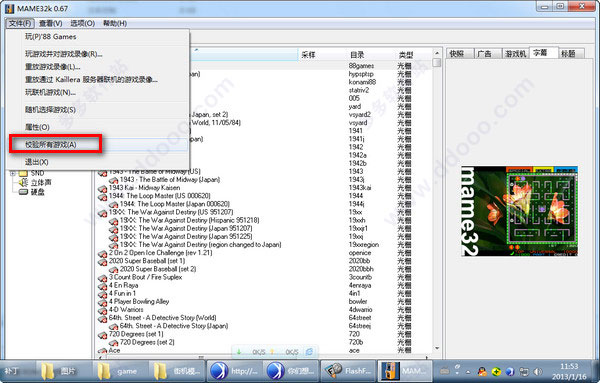This screenshot has width=600, height=383.
Task: Open the 选项(O) menu
Action: point(82,23)
